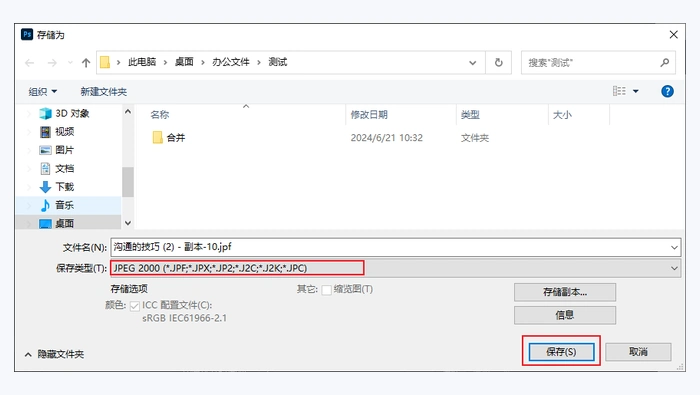Click the date 2024/6/21 10:32

[x=387, y=137]
